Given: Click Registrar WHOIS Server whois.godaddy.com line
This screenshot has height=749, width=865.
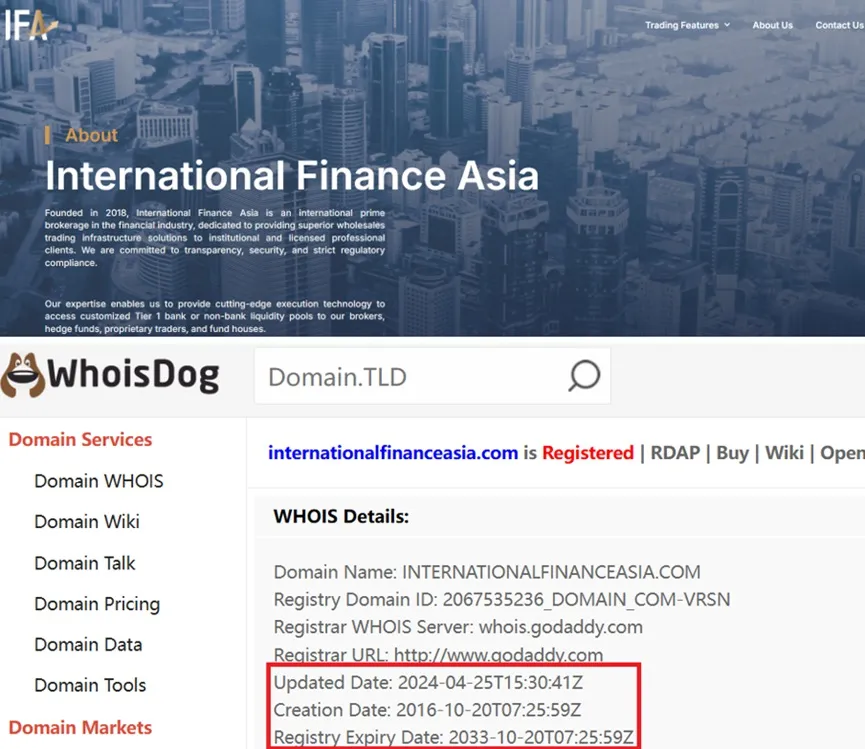Looking at the screenshot, I should coord(458,627).
